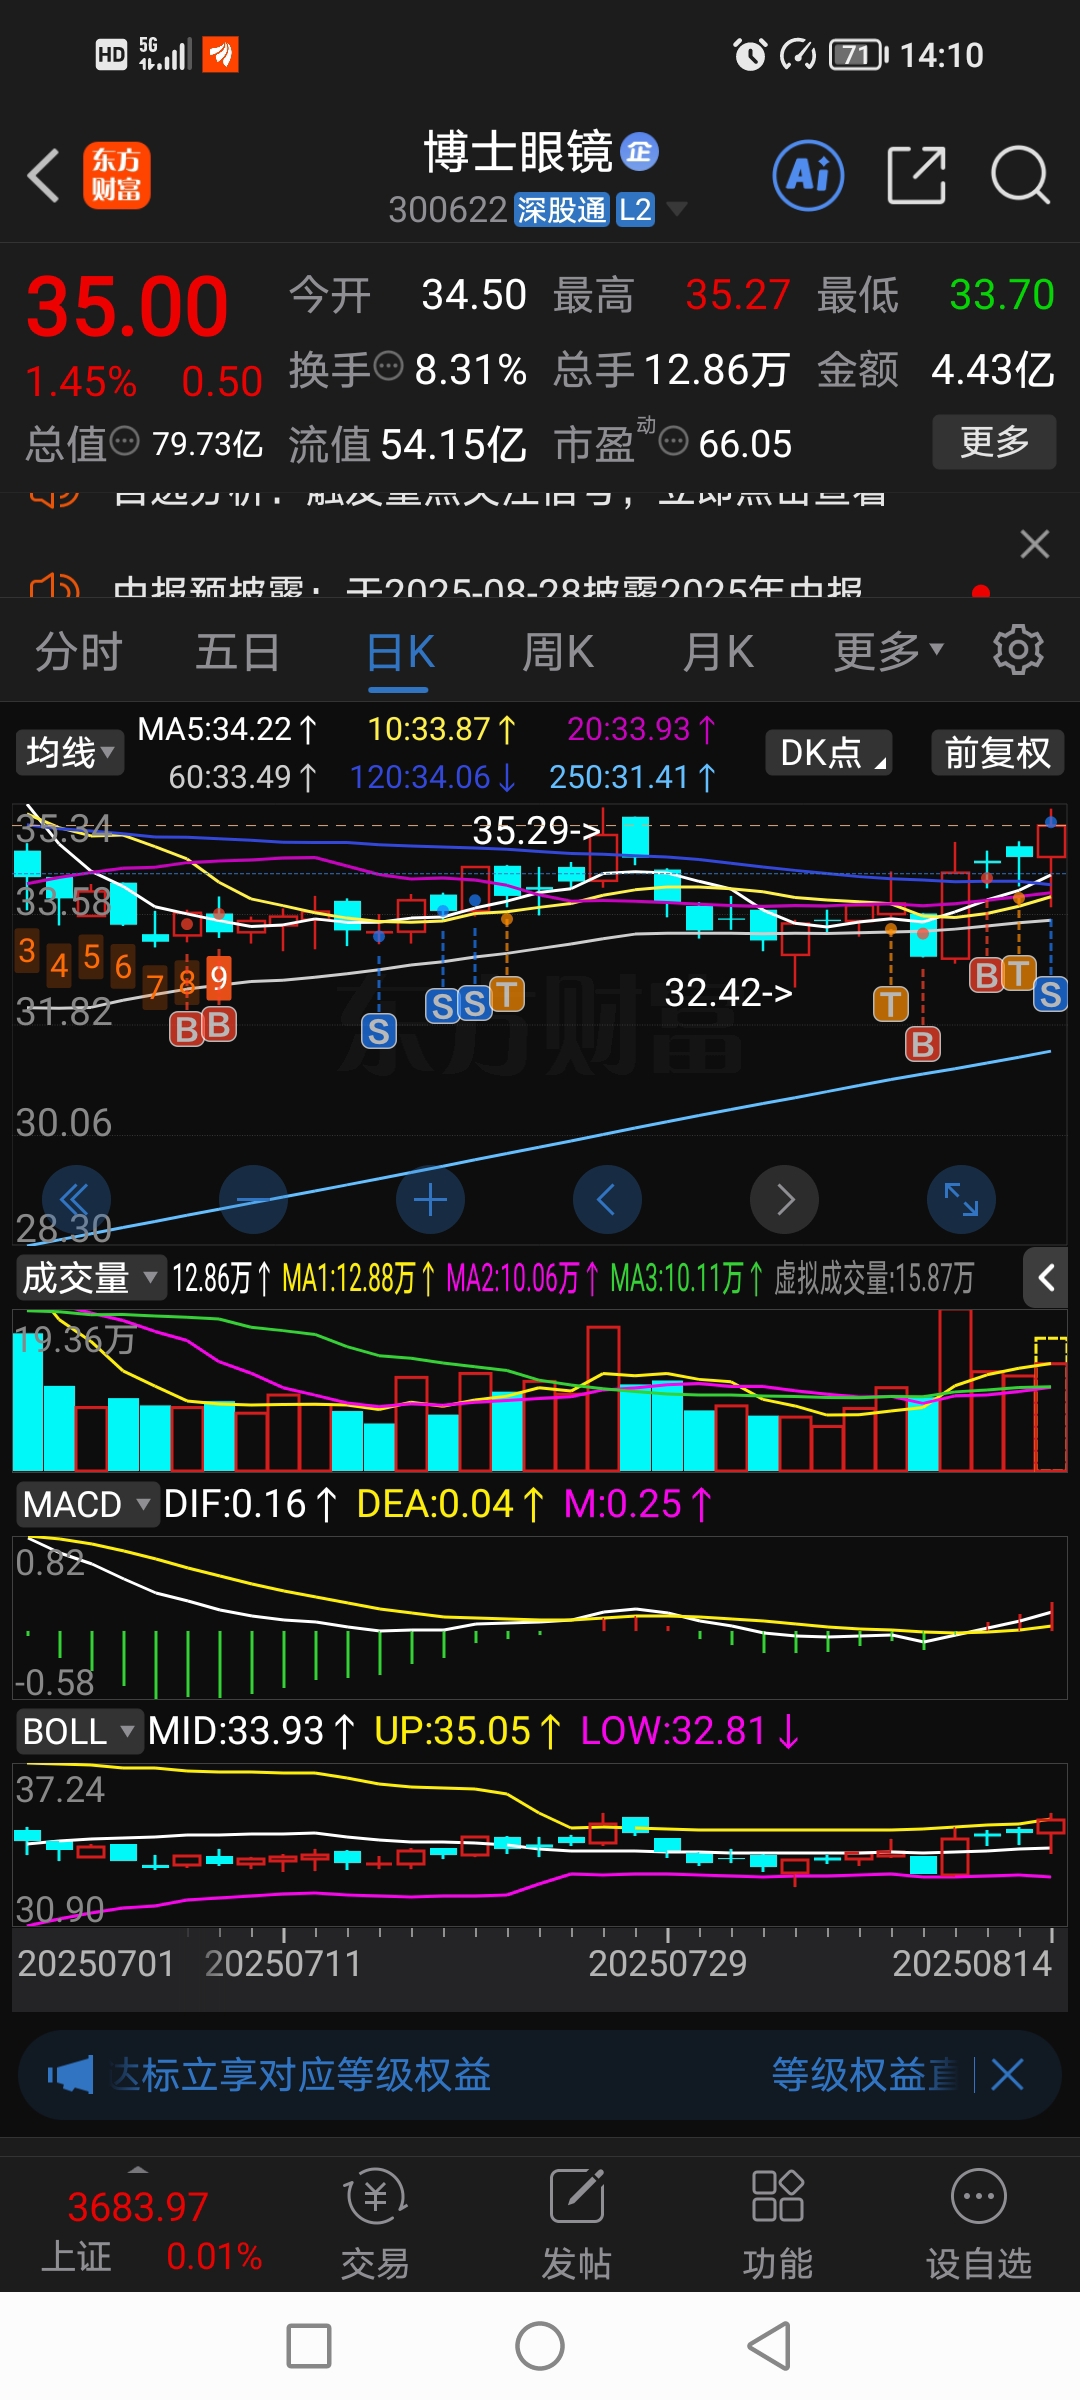Zoom in chart with plus button
The image size is (1080, 2400).
430,1199
